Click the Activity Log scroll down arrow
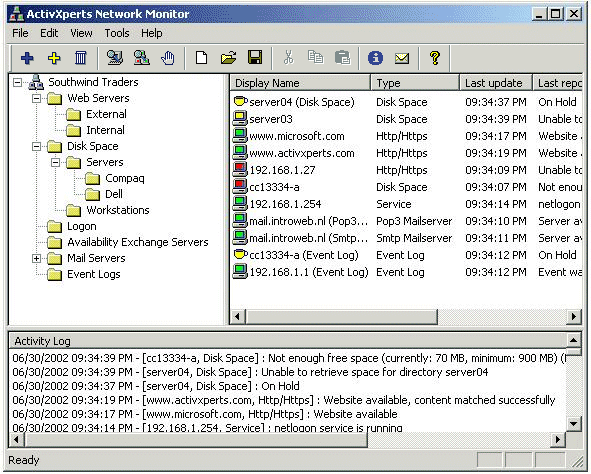The height and width of the screenshot is (474, 591). tap(573, 424)
